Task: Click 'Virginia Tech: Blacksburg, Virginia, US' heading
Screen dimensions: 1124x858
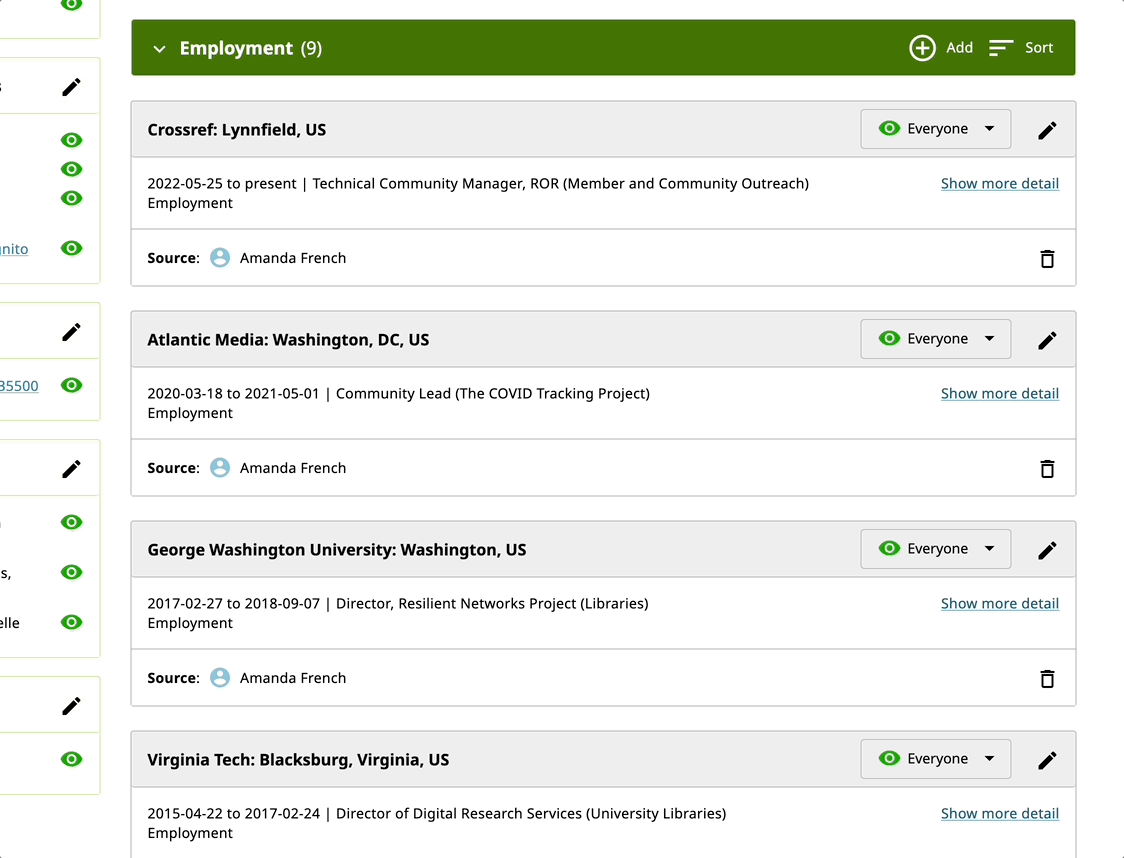Action: click(298, 760)
